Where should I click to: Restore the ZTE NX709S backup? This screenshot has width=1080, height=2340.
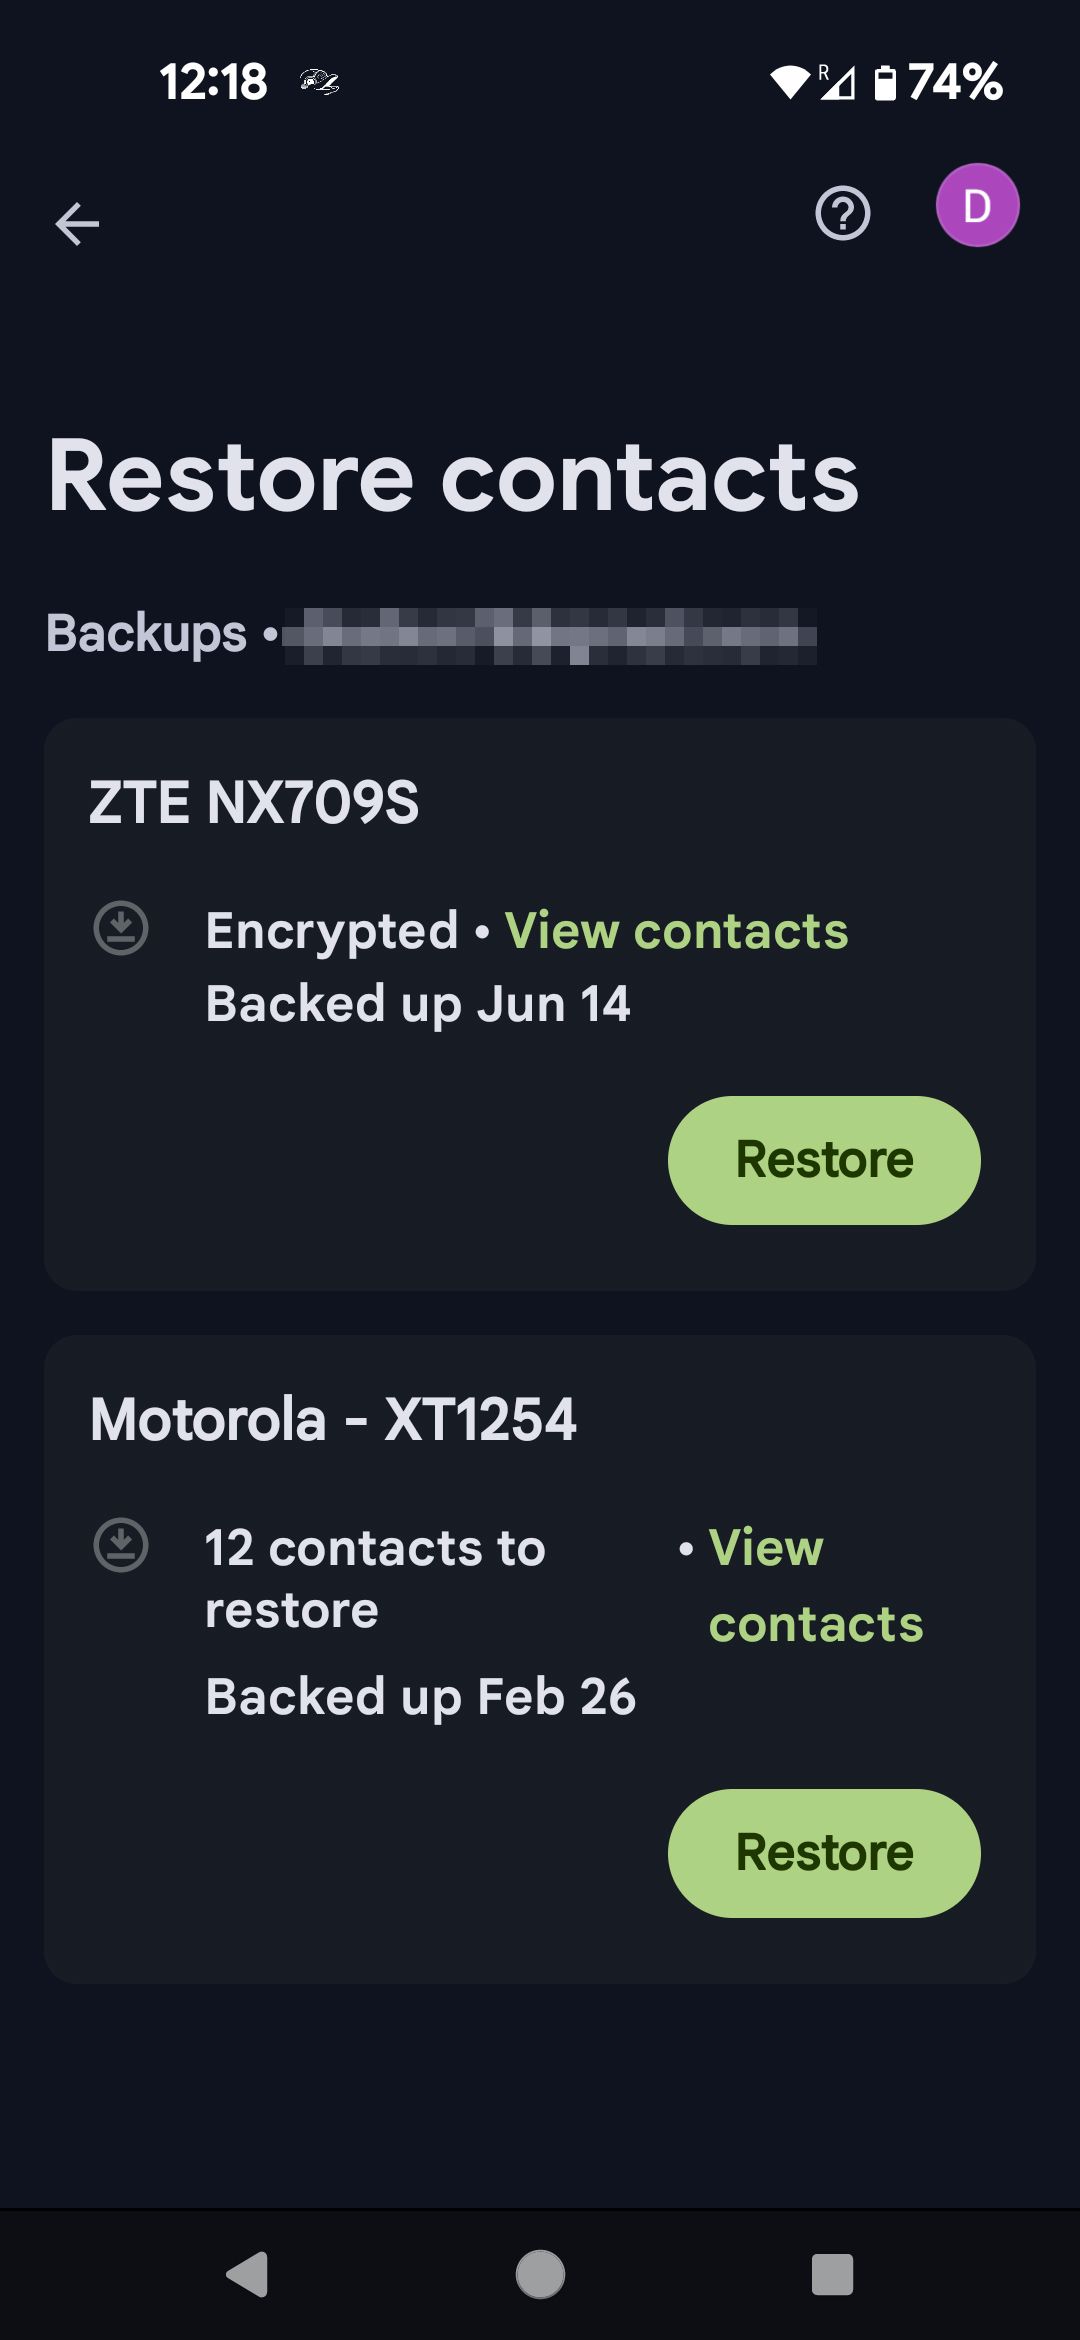[x=824, y=1160]
